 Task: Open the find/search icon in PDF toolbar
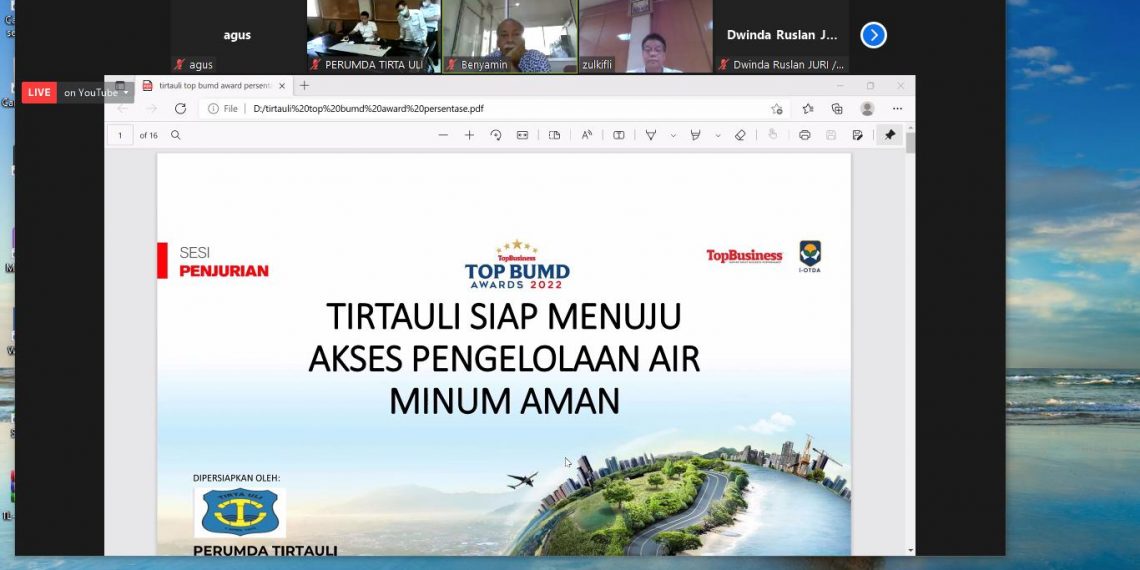click(176, 135)
